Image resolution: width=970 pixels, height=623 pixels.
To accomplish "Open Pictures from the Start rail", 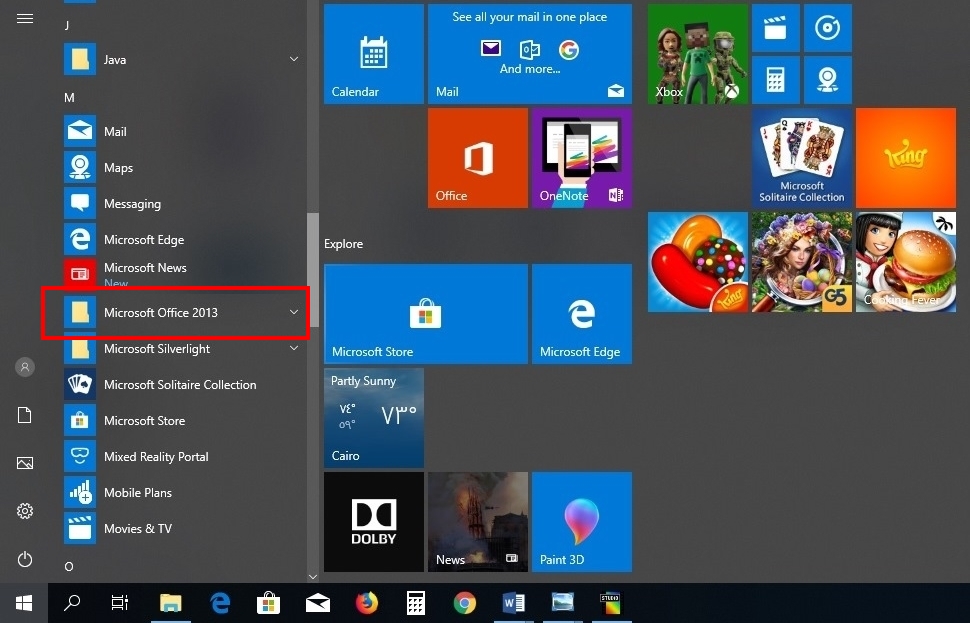I will 25,463.
